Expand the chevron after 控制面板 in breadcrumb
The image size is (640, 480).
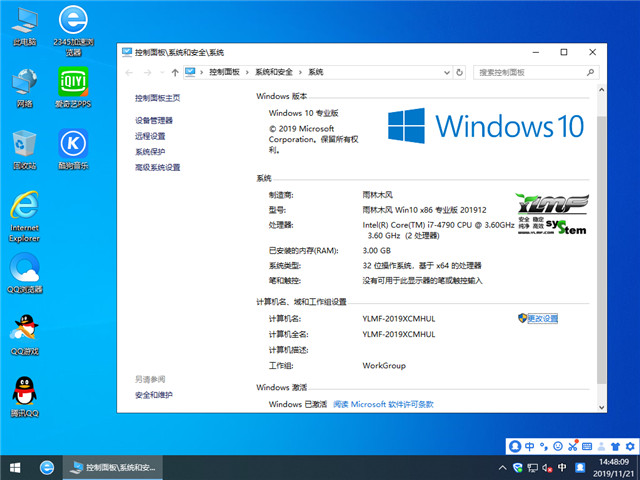tap(247, 72)
